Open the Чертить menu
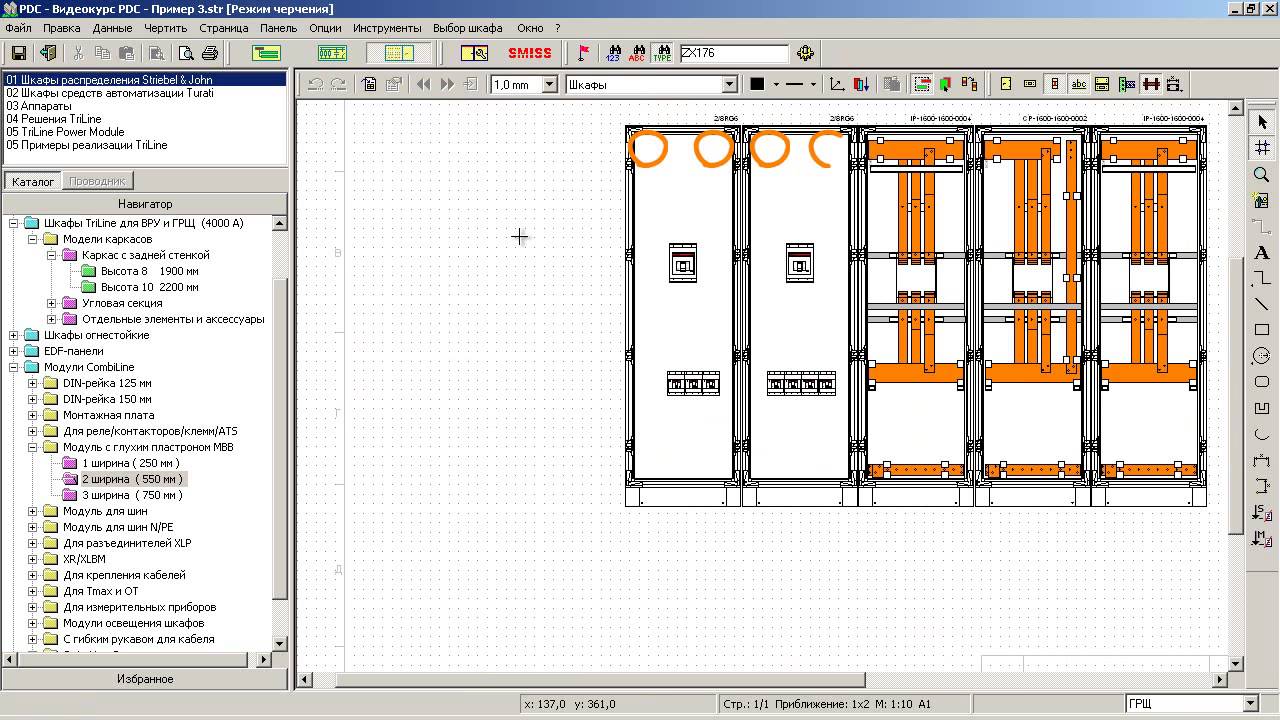This screenshot has height=720, width=1280. coord(165,28)
